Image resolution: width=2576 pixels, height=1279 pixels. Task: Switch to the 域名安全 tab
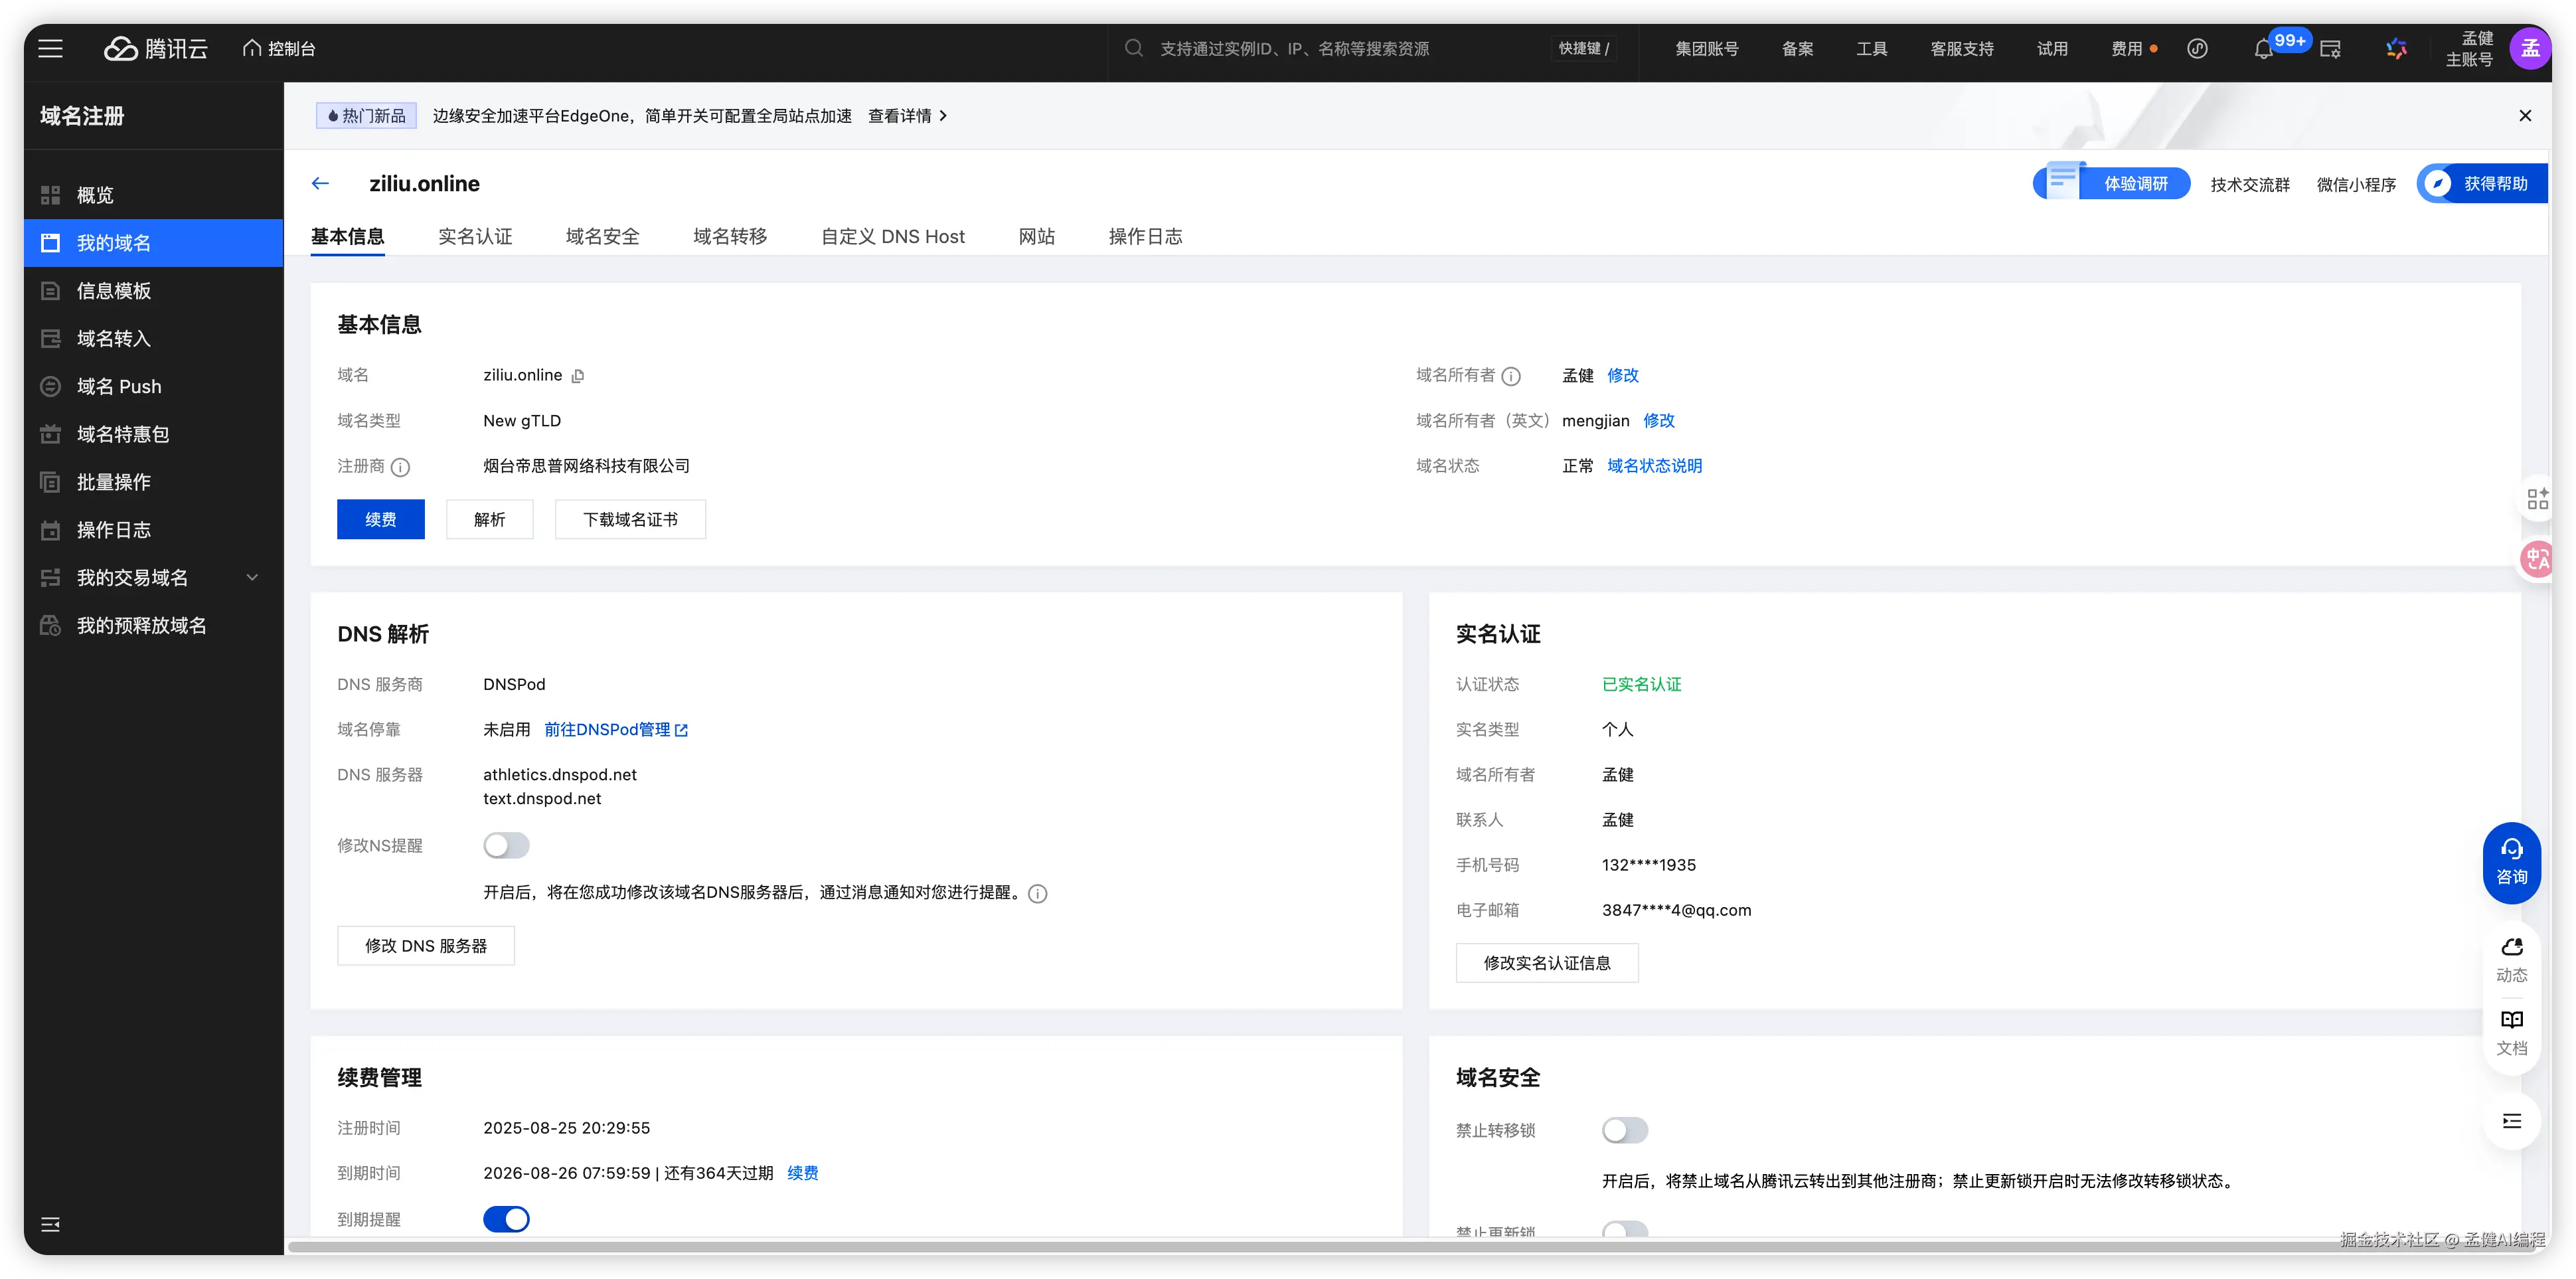pos(602,236)
